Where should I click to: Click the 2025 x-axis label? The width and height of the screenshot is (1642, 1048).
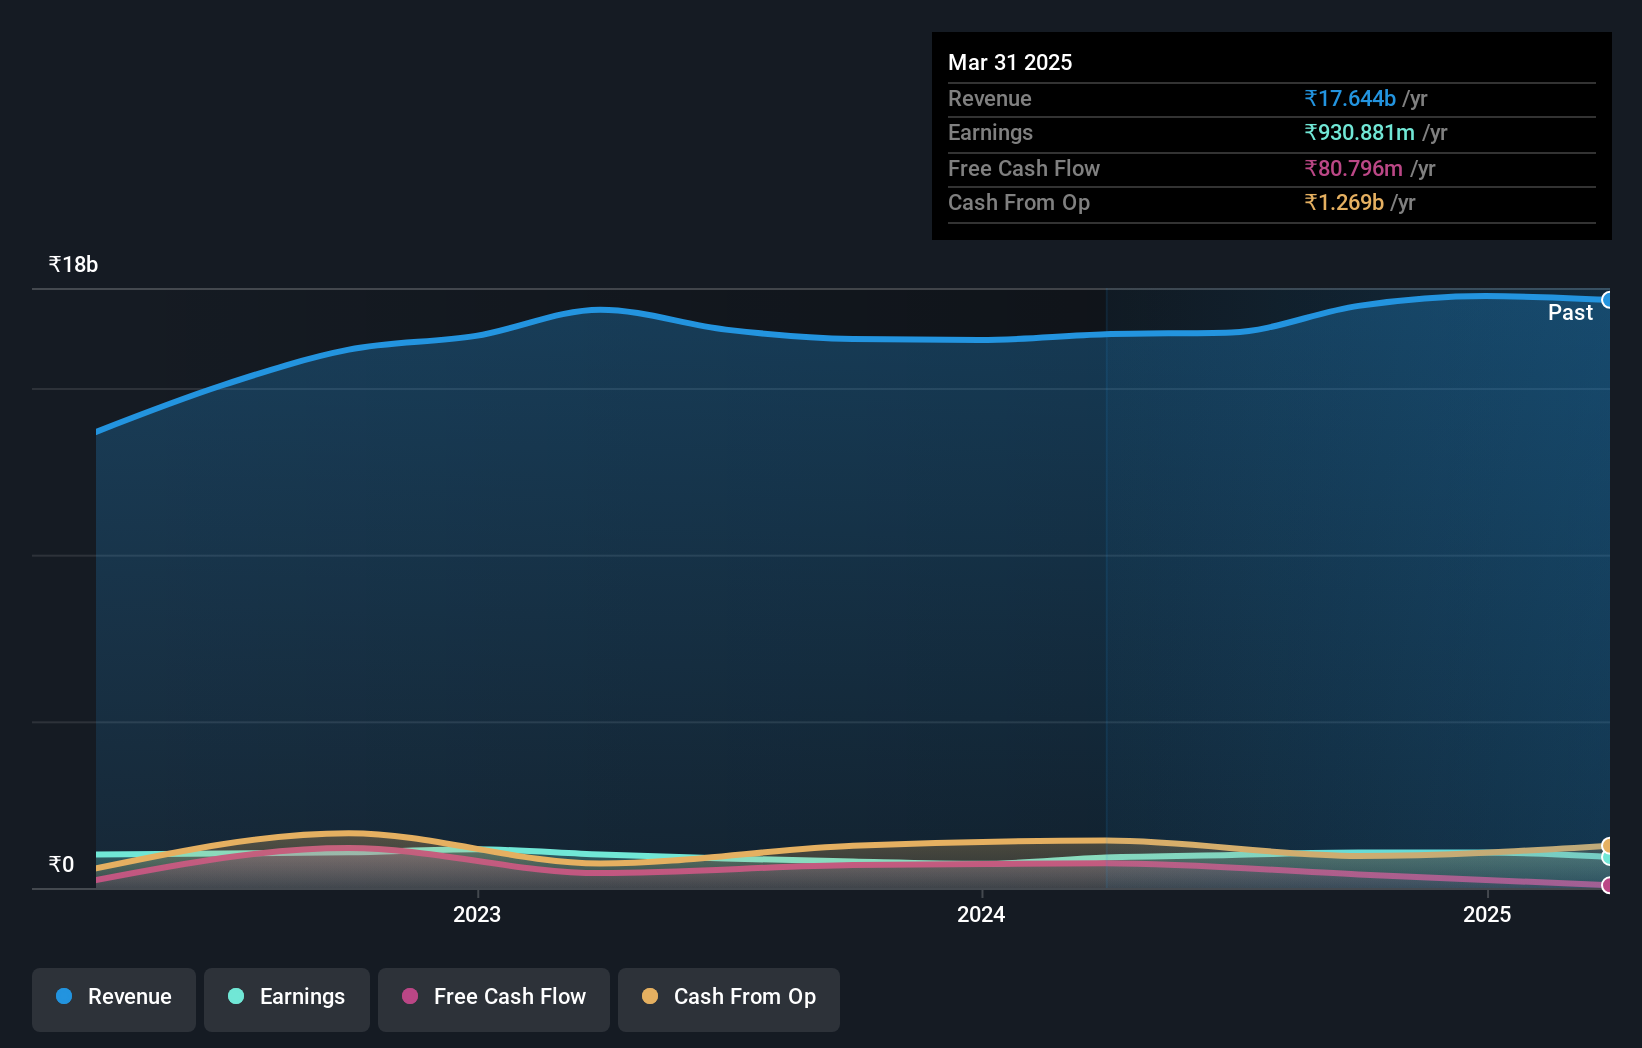(x=1487, y=915)
